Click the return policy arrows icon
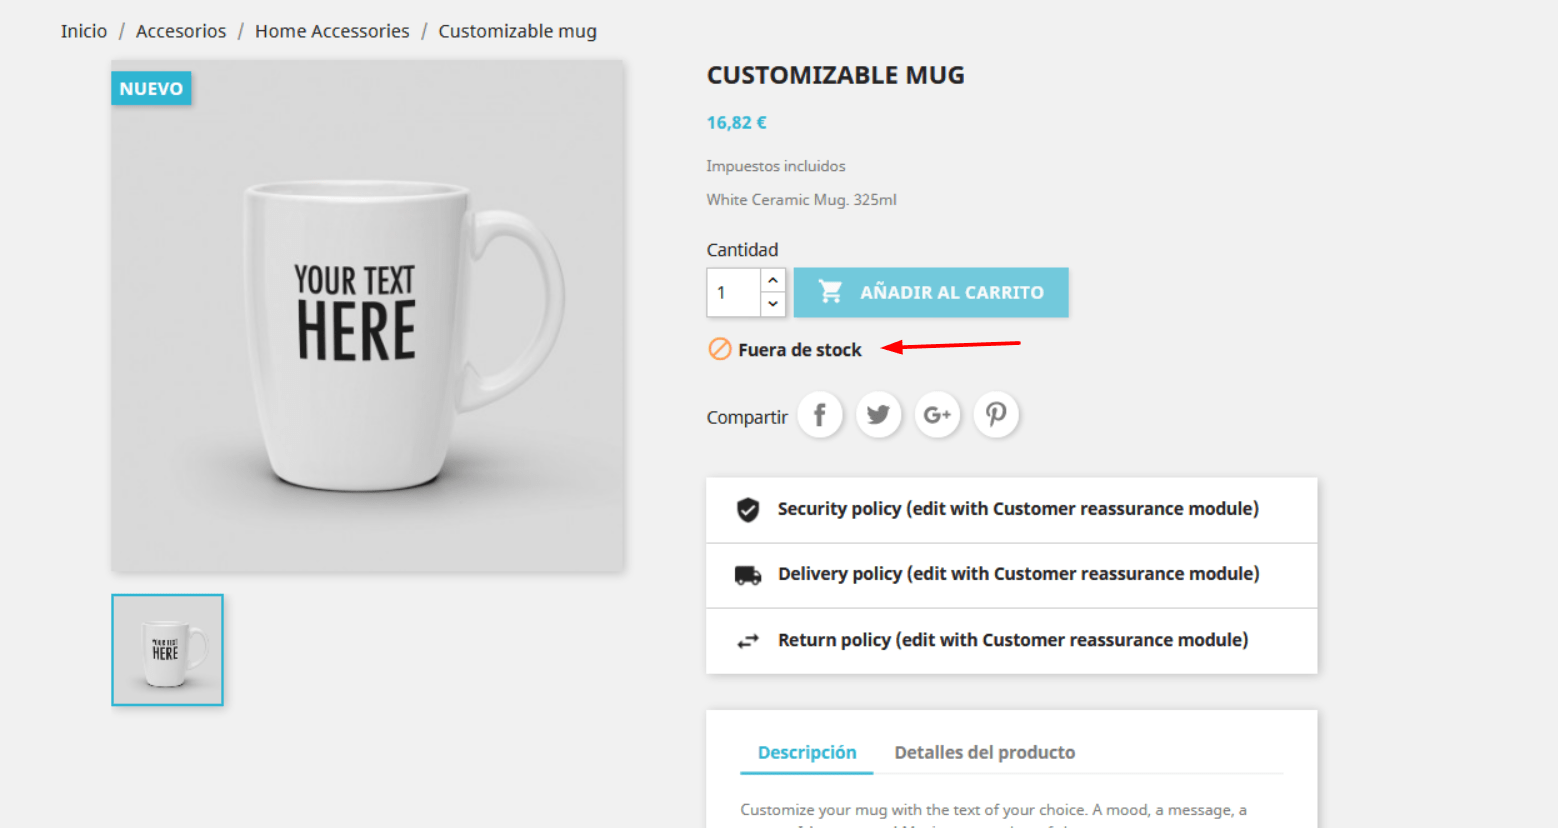The width and height of the screenshot is (1558, 828). [x=748, y=641]
